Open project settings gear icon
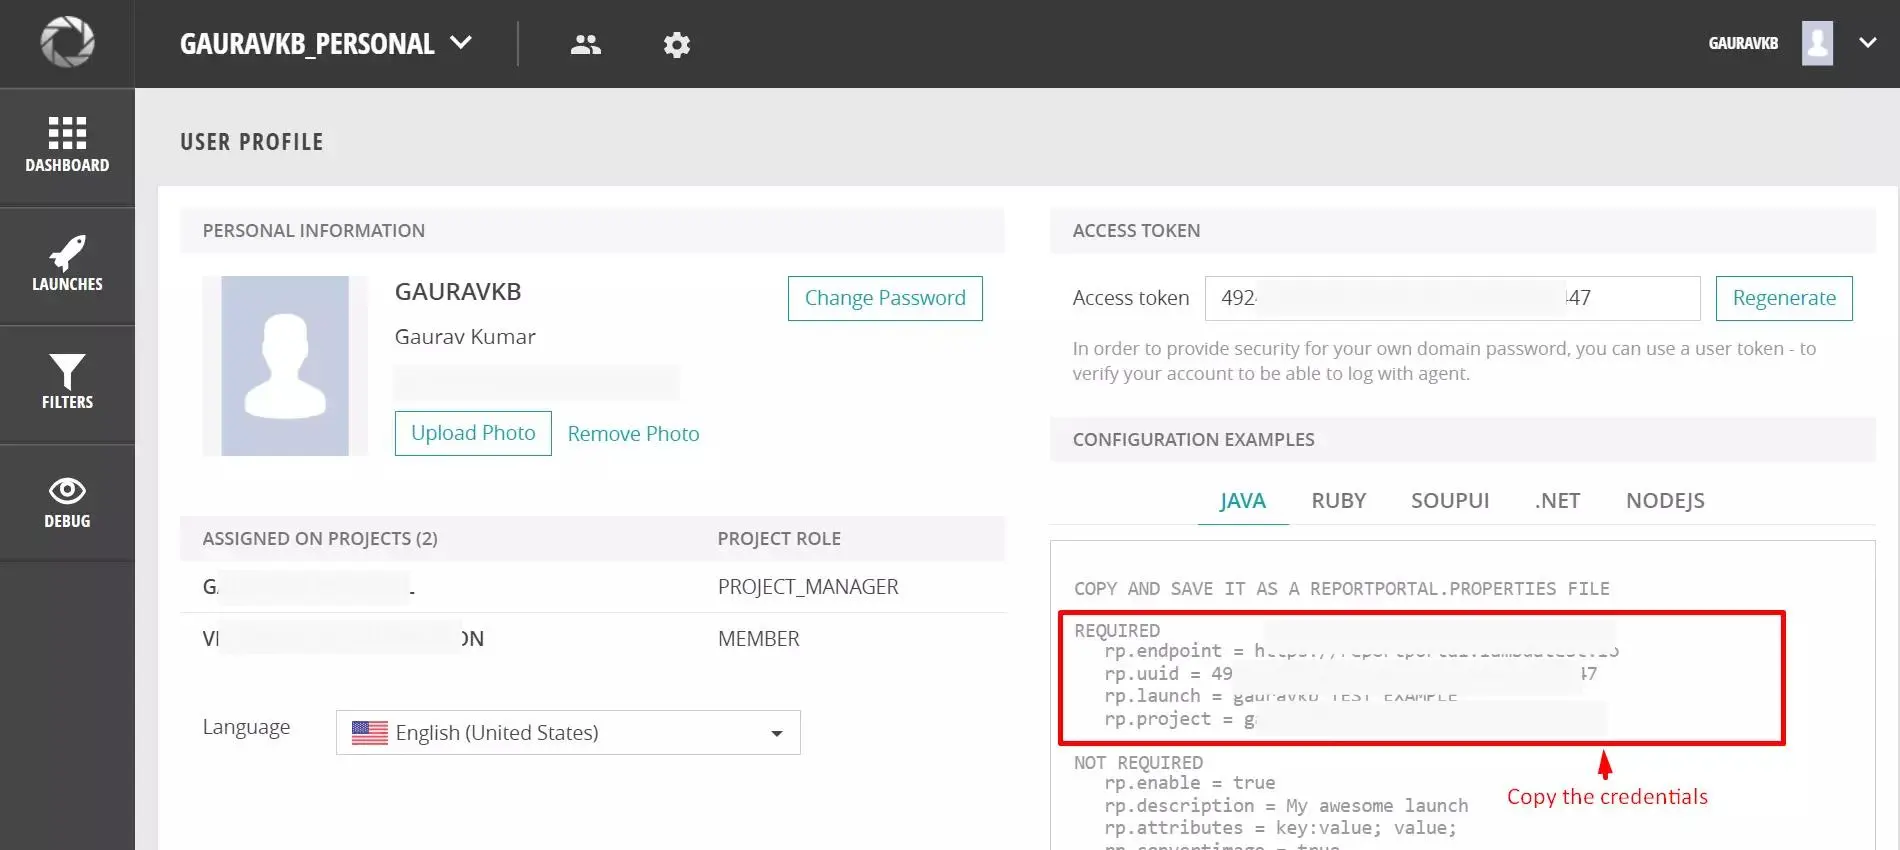The image size is (1900, 850). 677,44
